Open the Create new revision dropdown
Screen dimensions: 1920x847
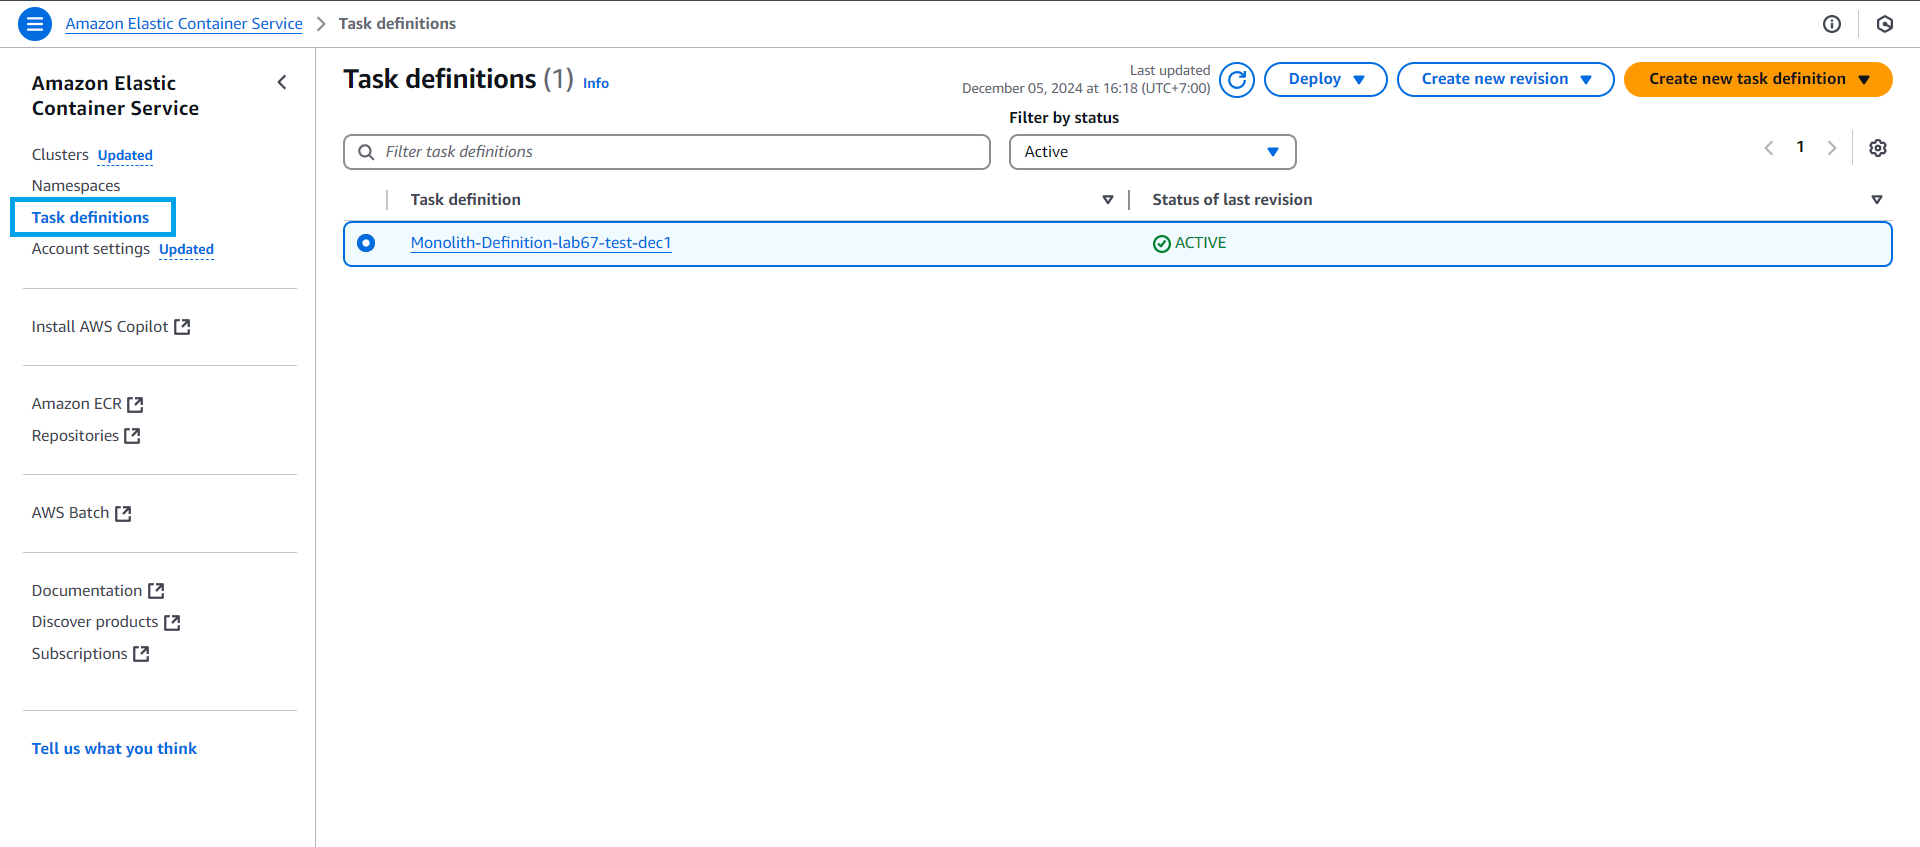click(1505, 79)
